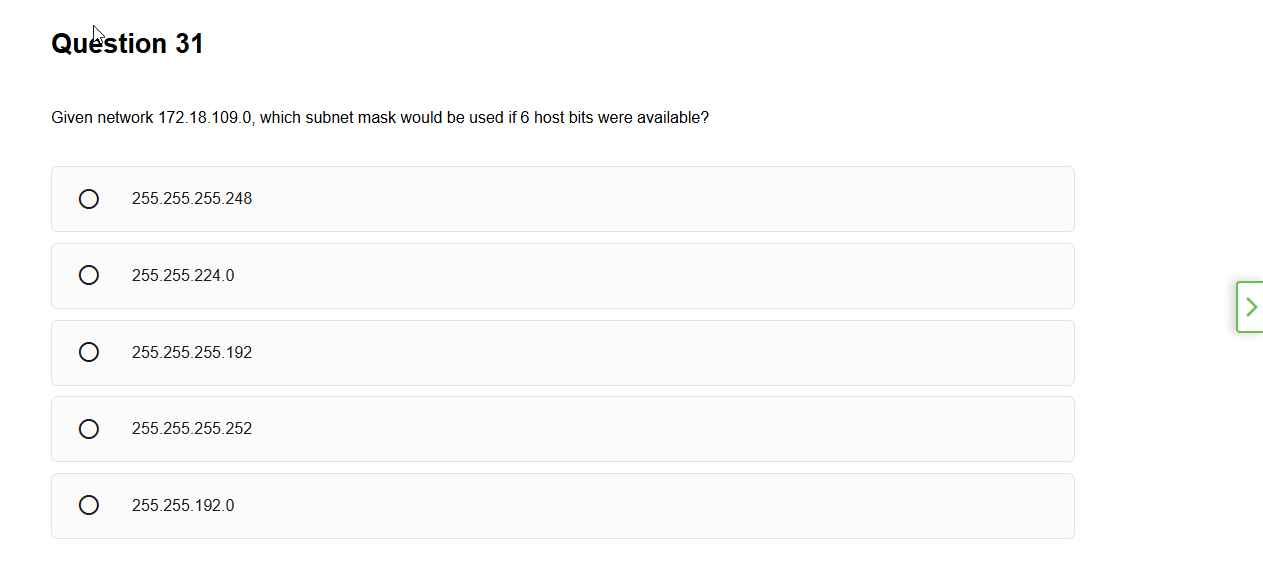
Task: Click the 255.255.192.0 answer label text
Action: click(183, 505)
